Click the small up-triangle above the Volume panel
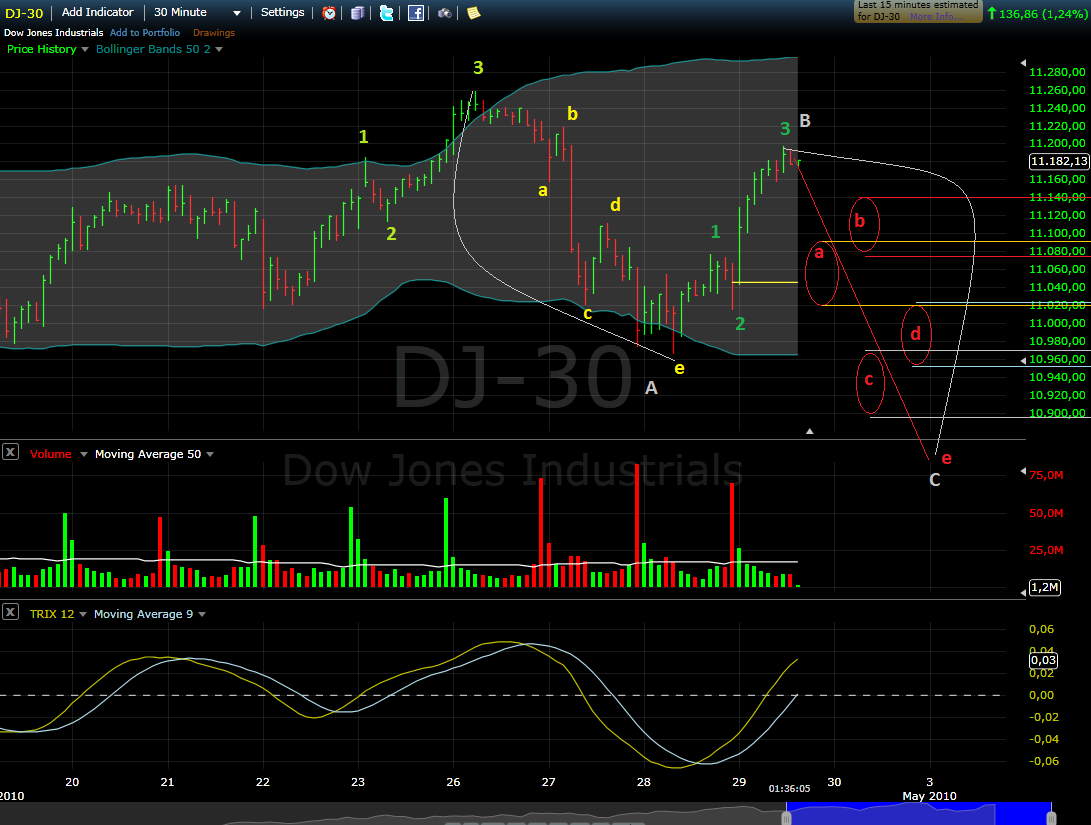The width and height of the screenshot is (1091, 825). tap(809, 431)
